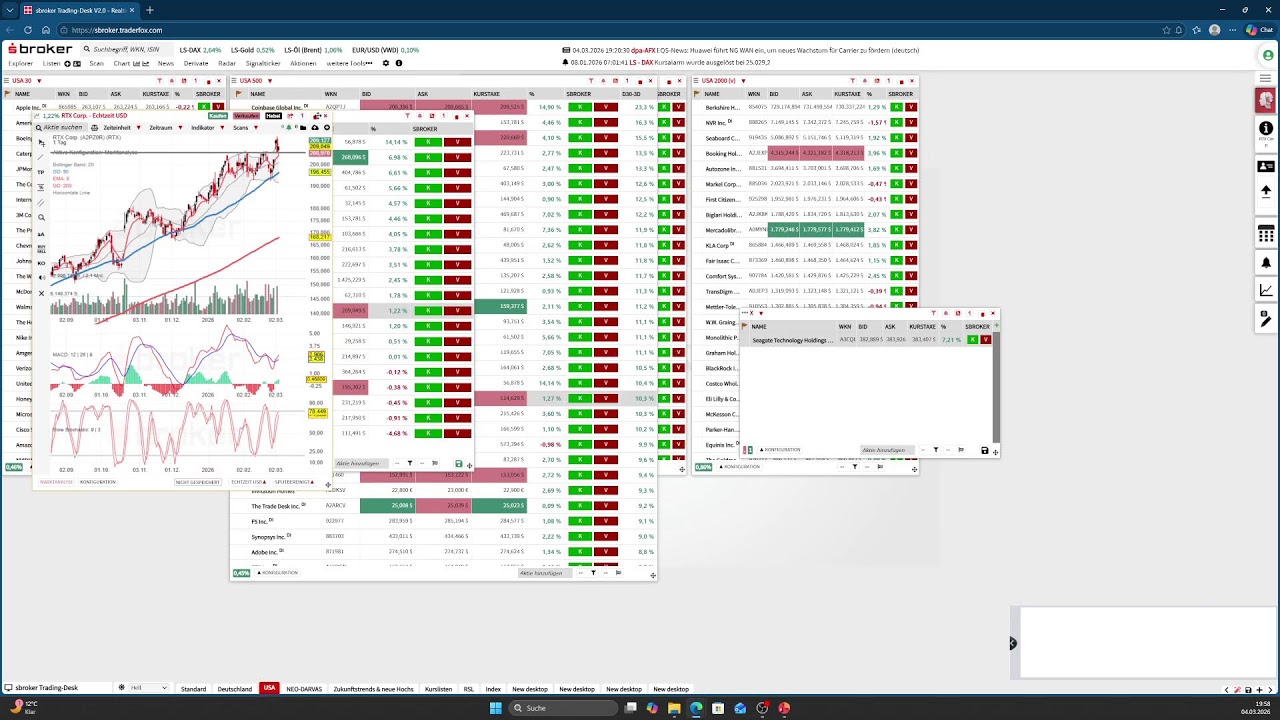Open the Indikator dropdown in chart
Screen dimensions: 1280x720
[206, 128]
